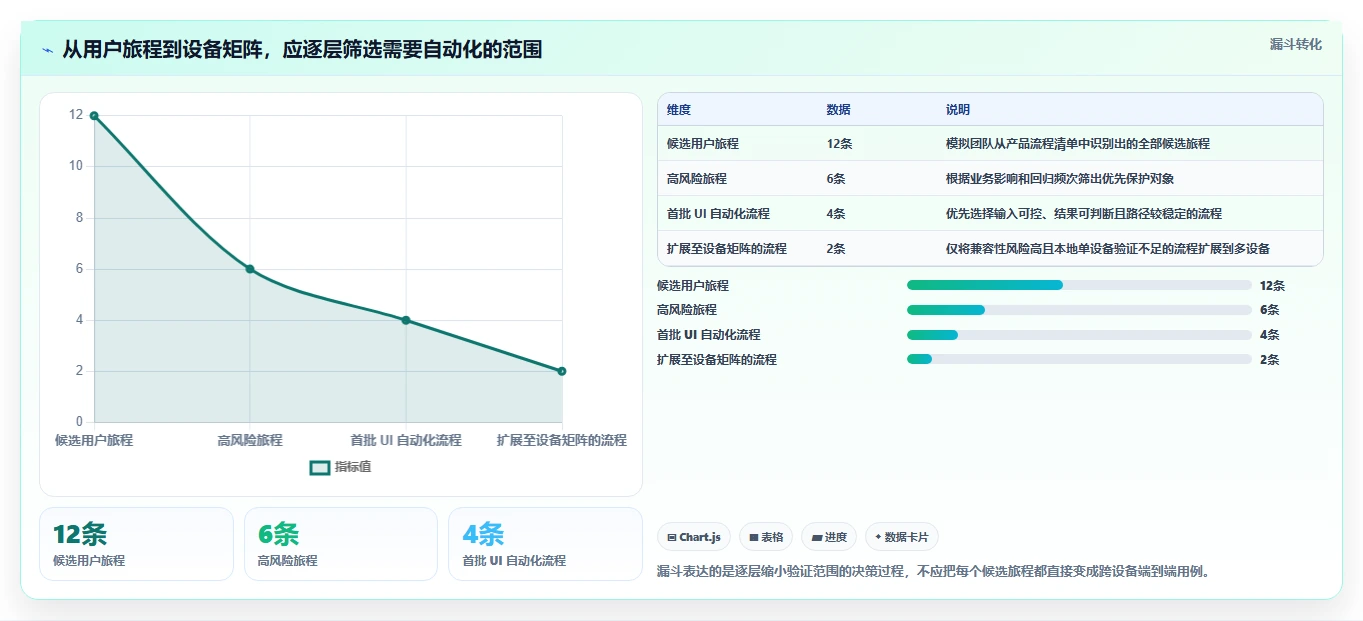Toggle the 指标值 legend swatch
The image size is (1363, 621).
point(319,467)
